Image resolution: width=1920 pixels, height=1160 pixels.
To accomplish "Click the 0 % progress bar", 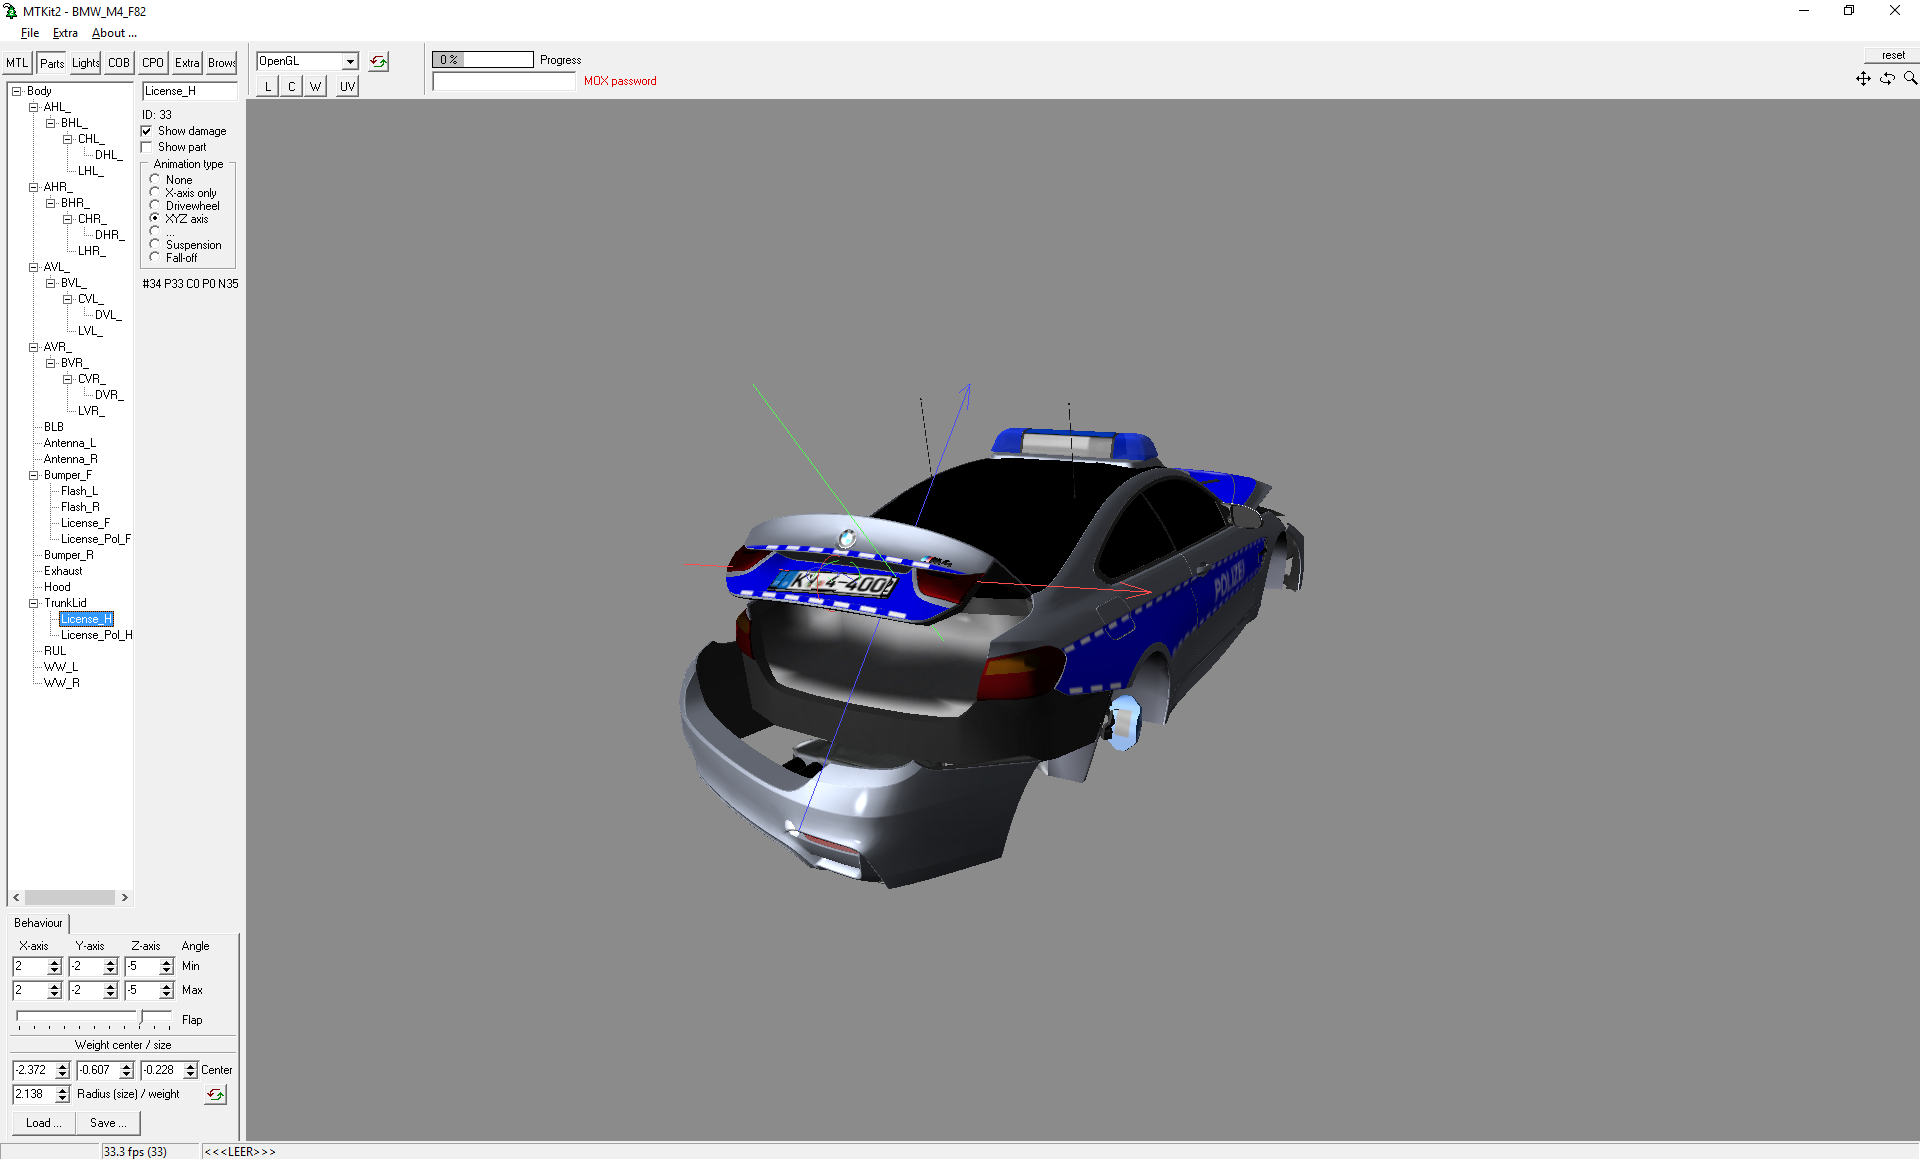I will point(483,60).
